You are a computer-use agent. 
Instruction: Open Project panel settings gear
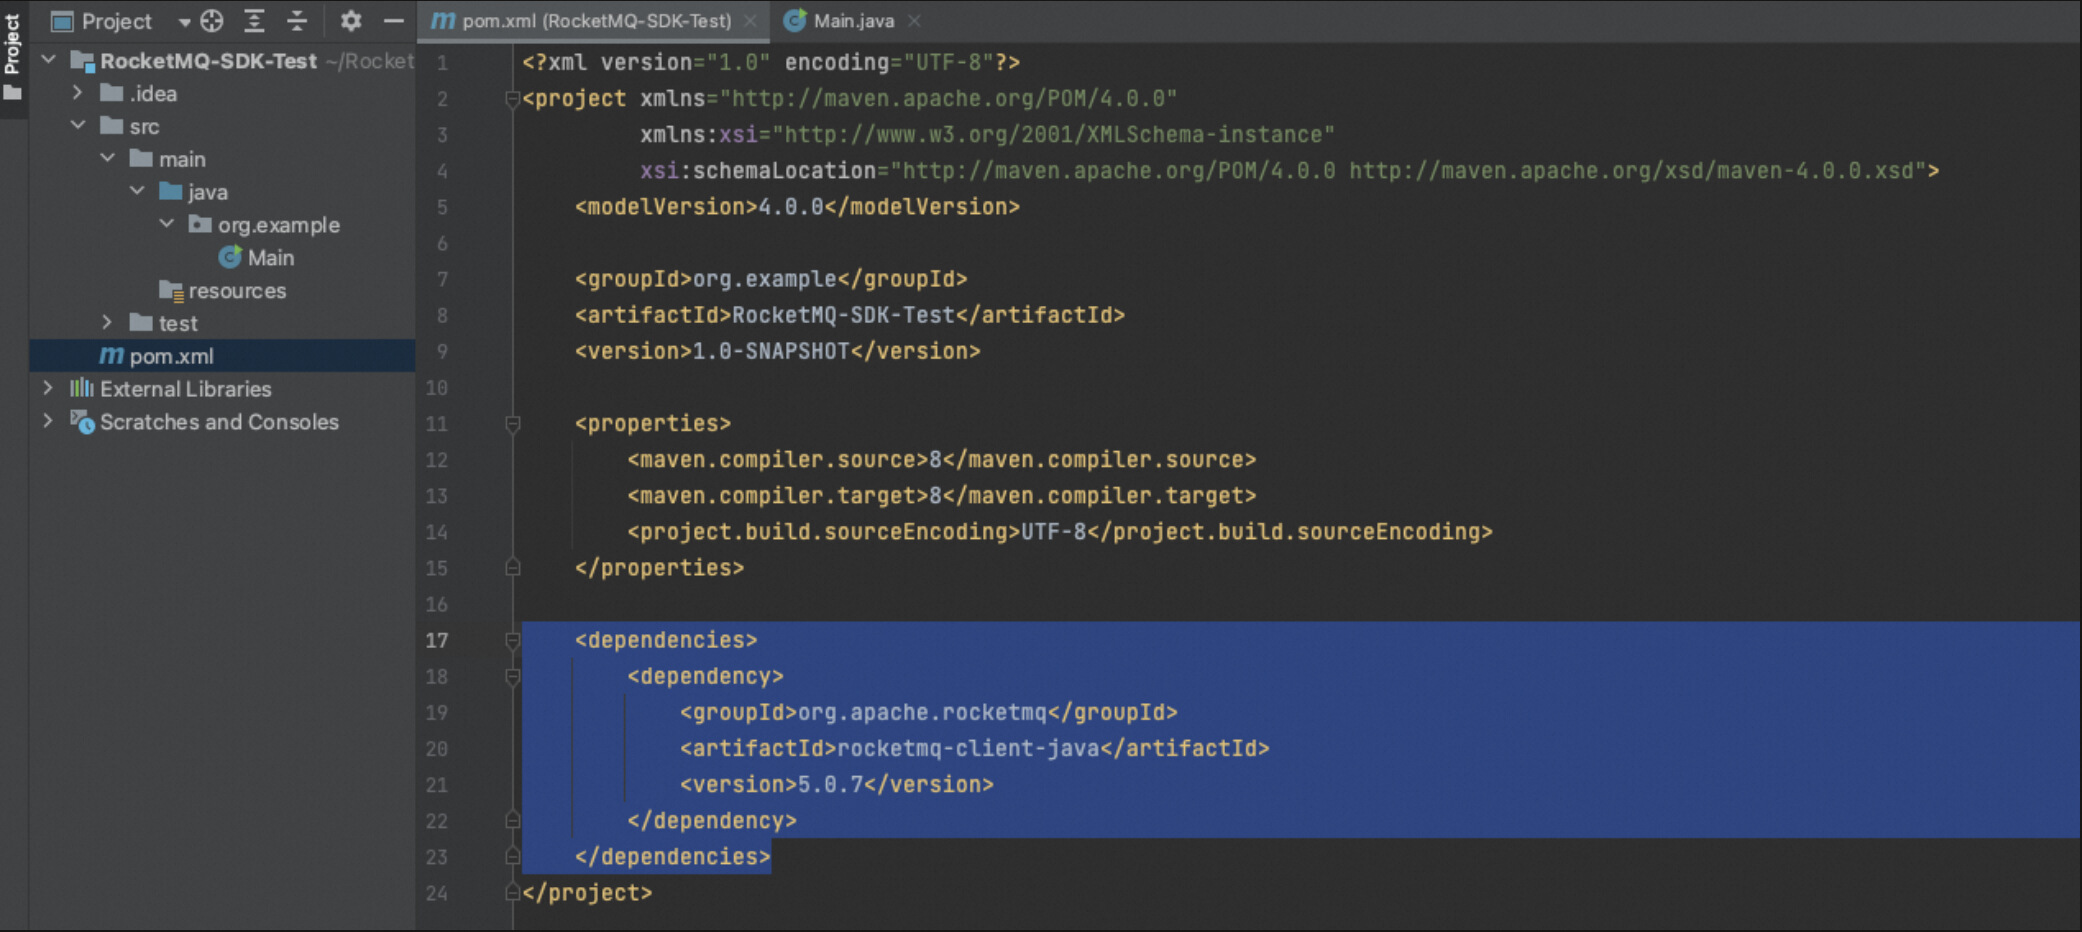click(350, 20)
